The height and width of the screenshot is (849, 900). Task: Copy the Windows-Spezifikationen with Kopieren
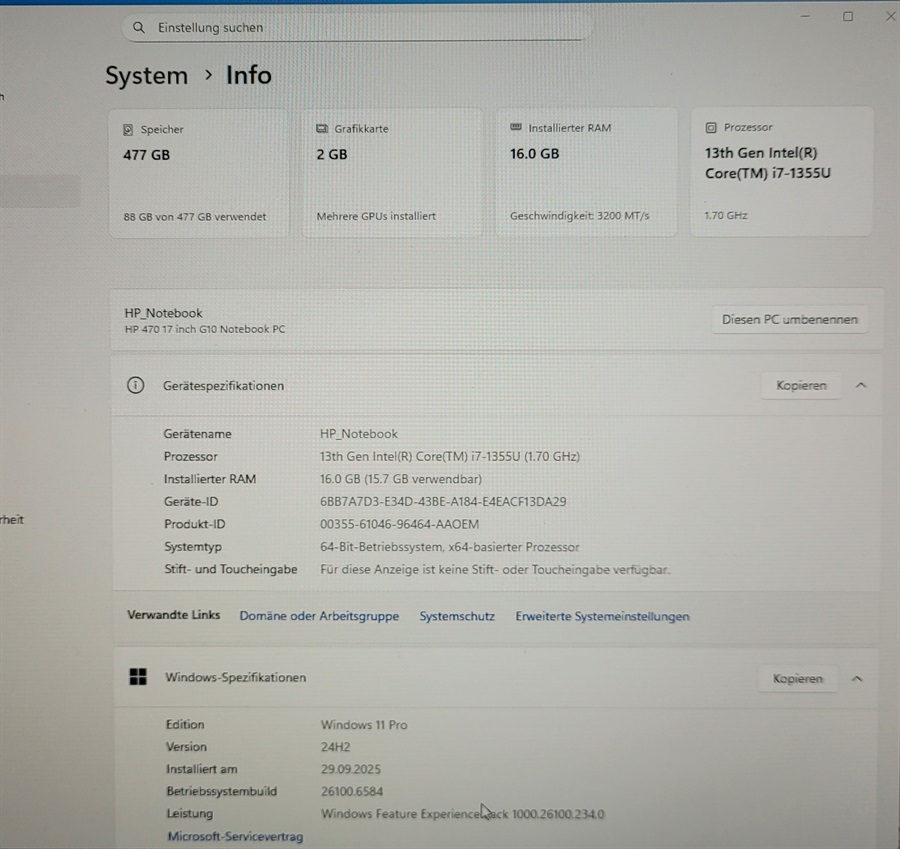coord(797,679)
